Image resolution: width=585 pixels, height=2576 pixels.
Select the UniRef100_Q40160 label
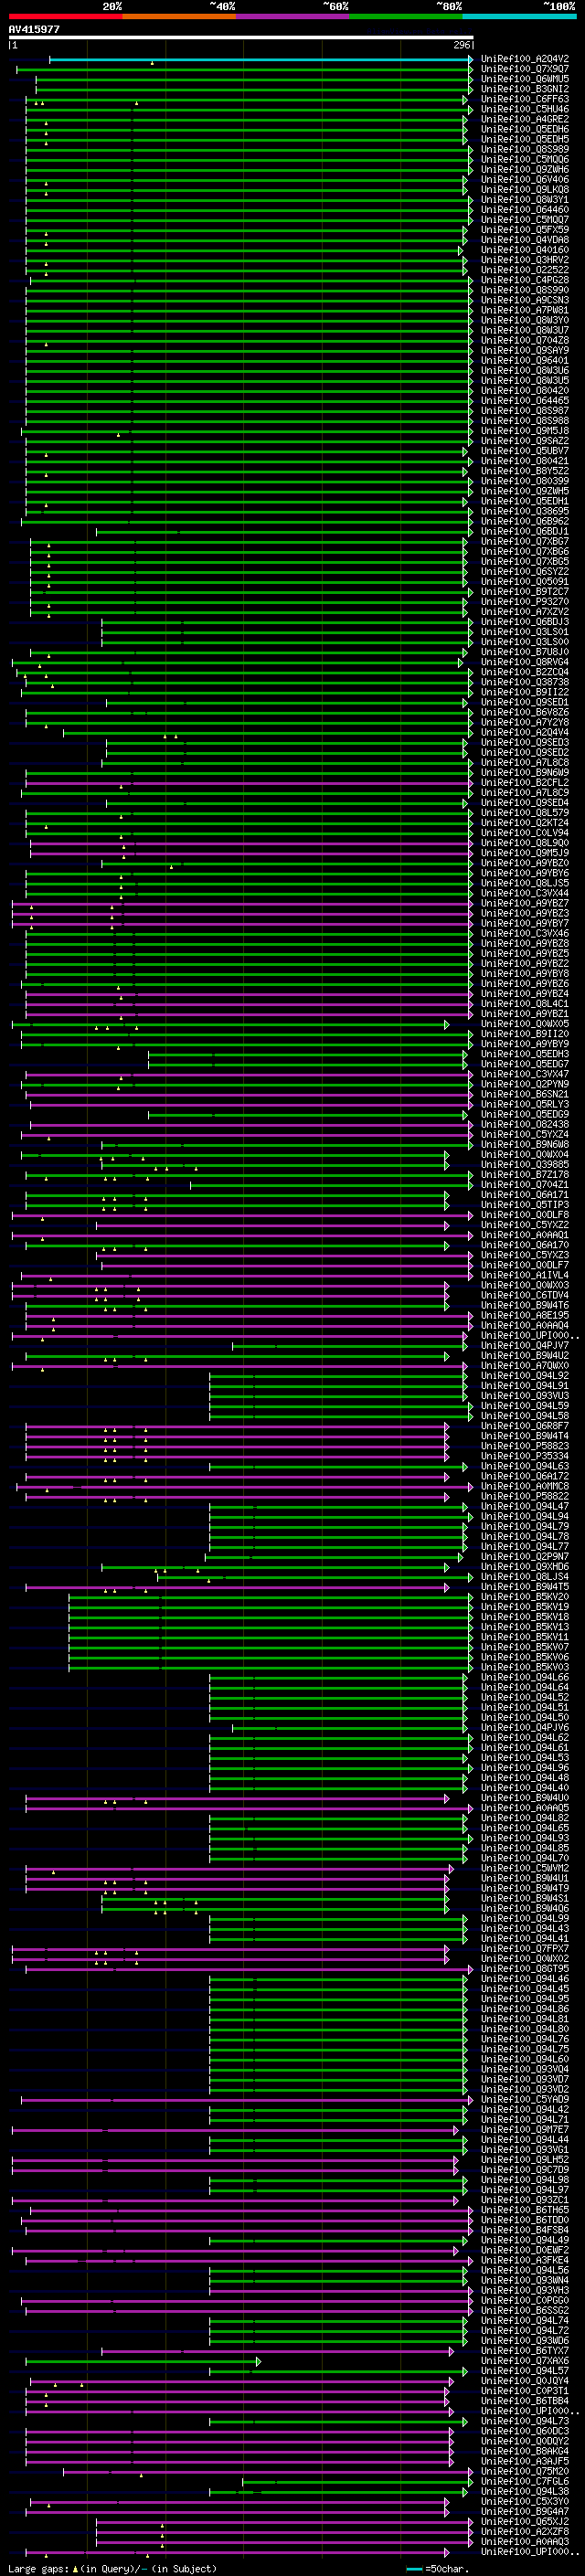(525, 250)
